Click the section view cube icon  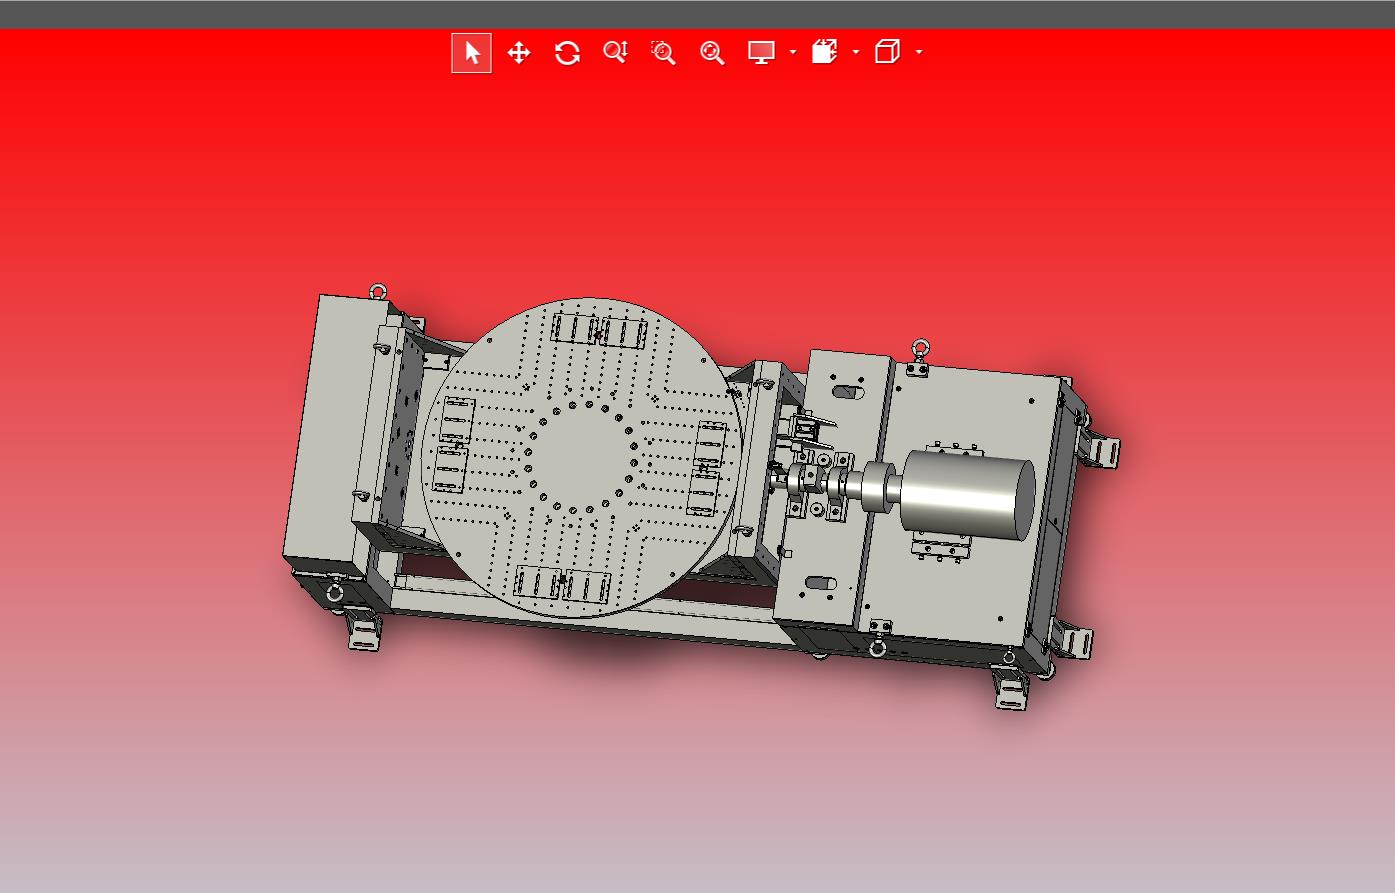pos(824,52)
